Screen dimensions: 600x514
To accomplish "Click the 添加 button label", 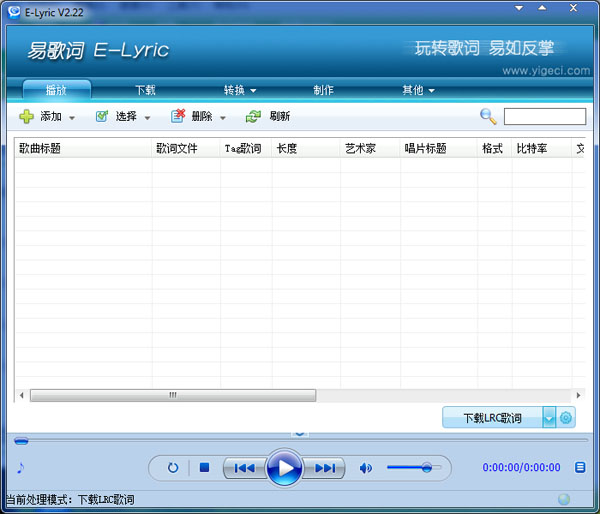I will tap(51, 116).
